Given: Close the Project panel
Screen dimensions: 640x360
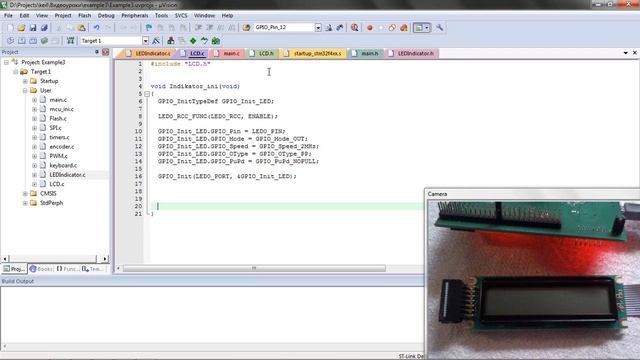Looking at the screenshot, I should [x=105, y=52].
